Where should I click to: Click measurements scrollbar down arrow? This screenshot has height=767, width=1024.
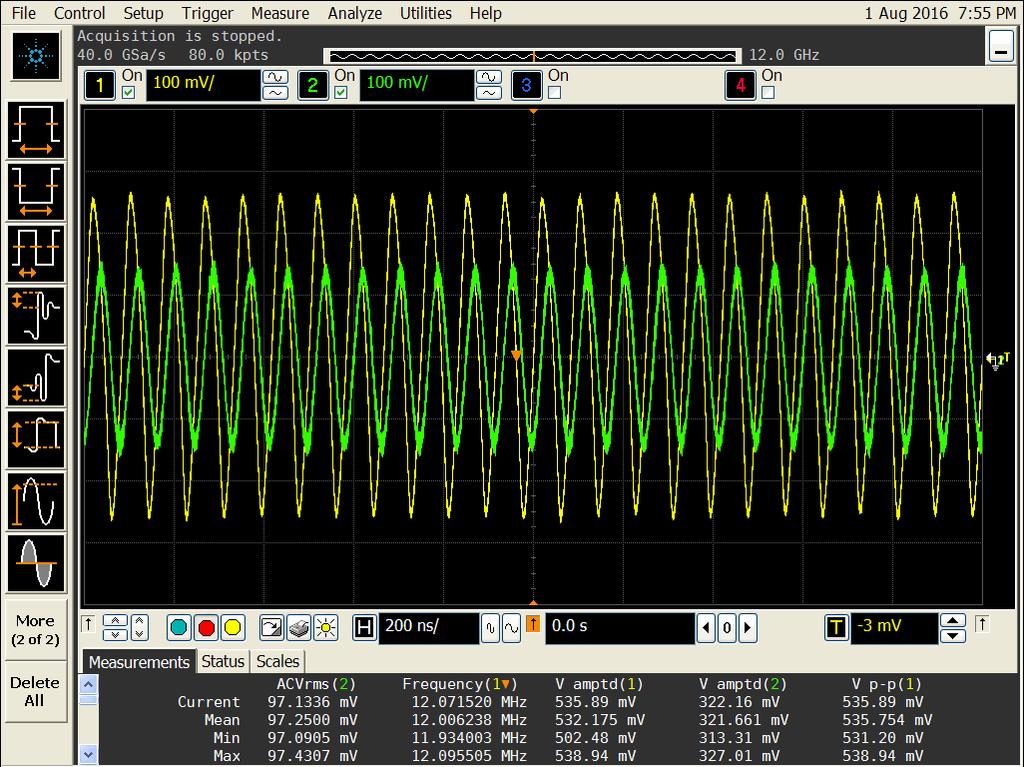click(88, 755)
